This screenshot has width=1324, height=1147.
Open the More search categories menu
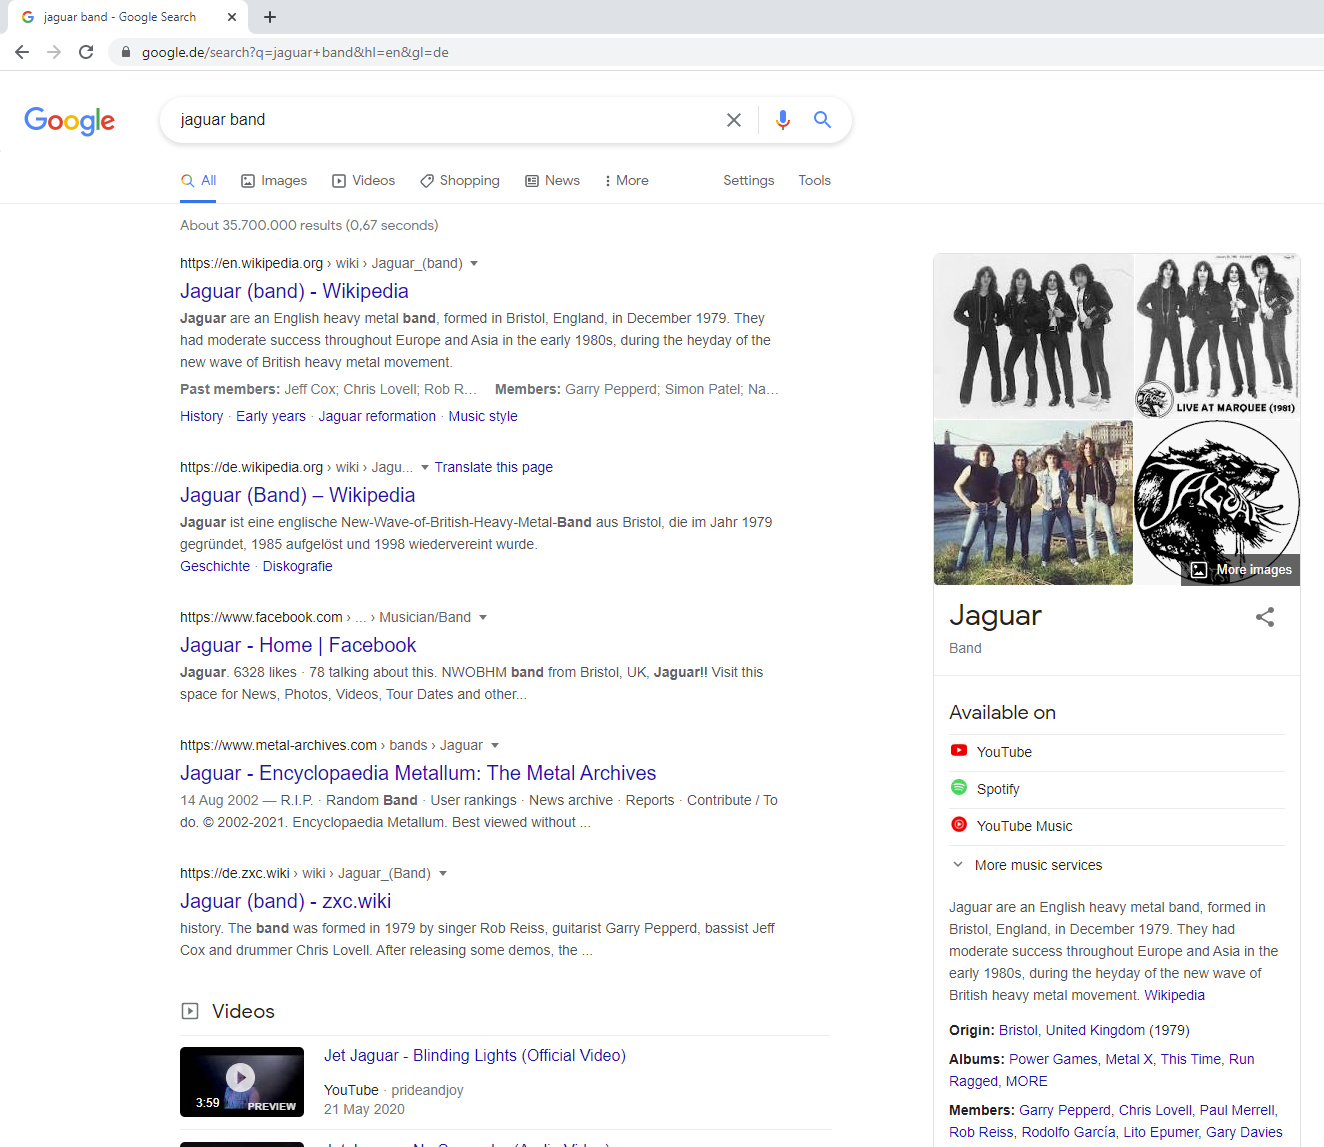pos(626,180)
